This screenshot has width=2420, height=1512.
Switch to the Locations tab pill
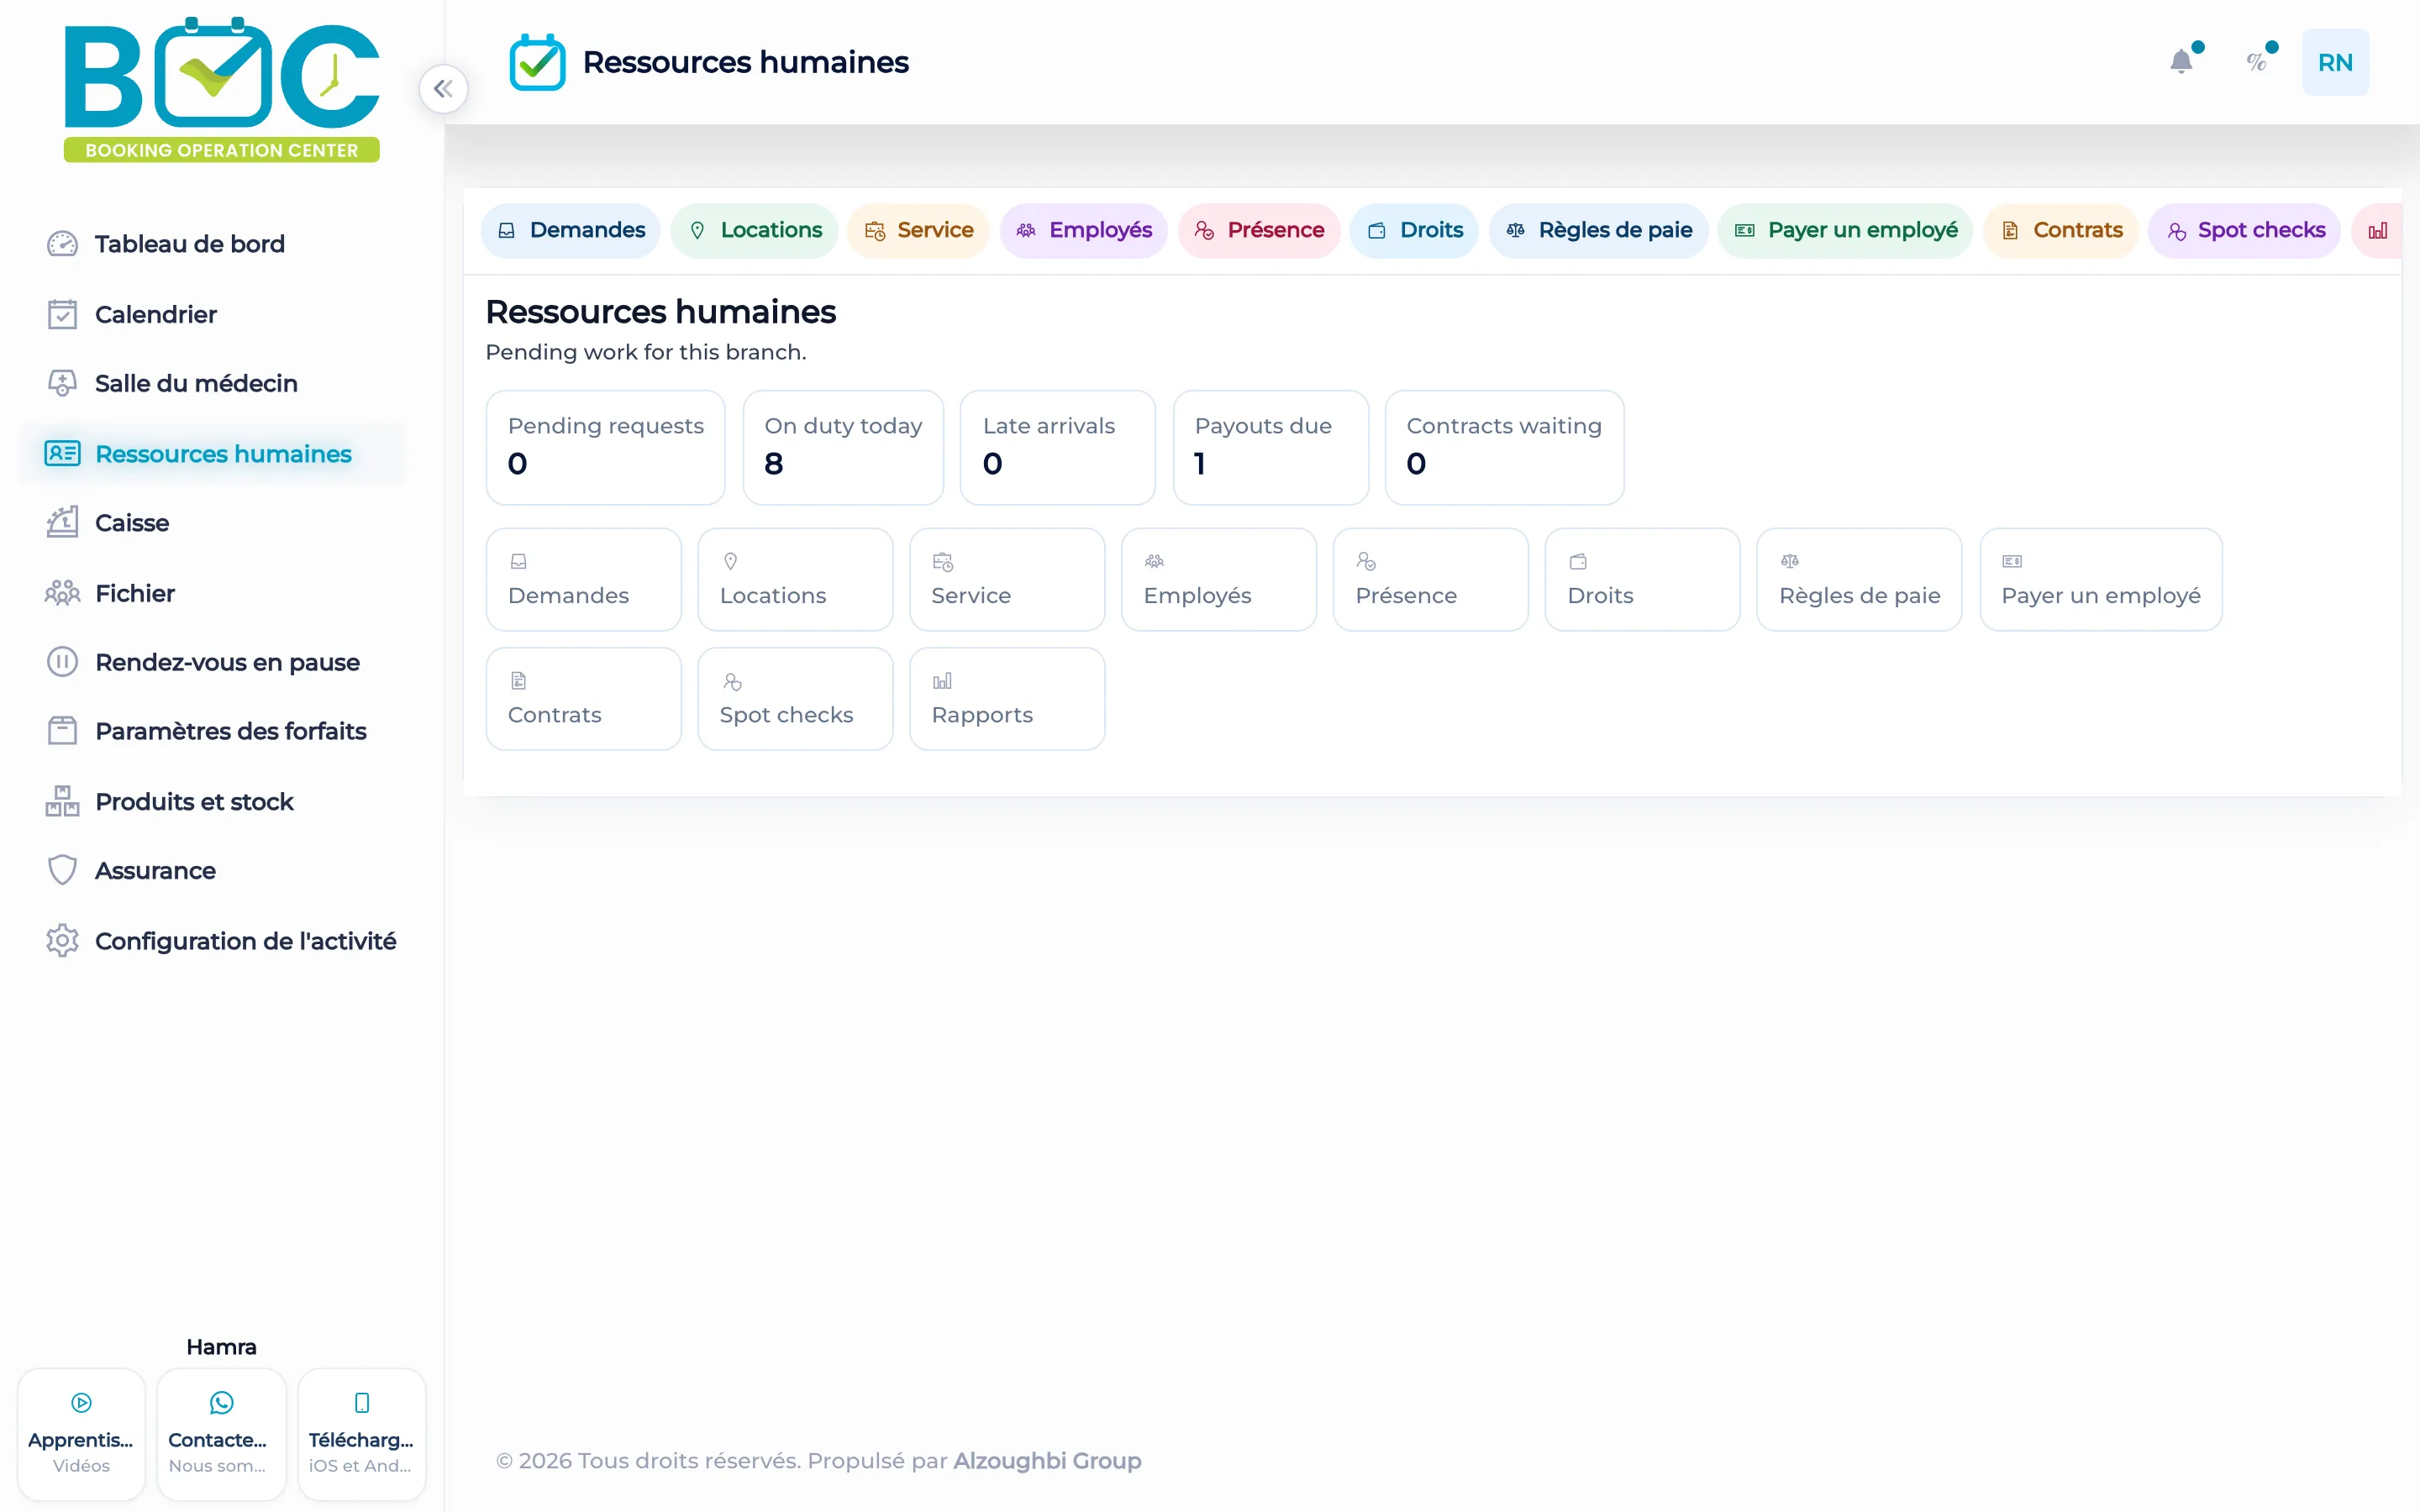[754, 231]
